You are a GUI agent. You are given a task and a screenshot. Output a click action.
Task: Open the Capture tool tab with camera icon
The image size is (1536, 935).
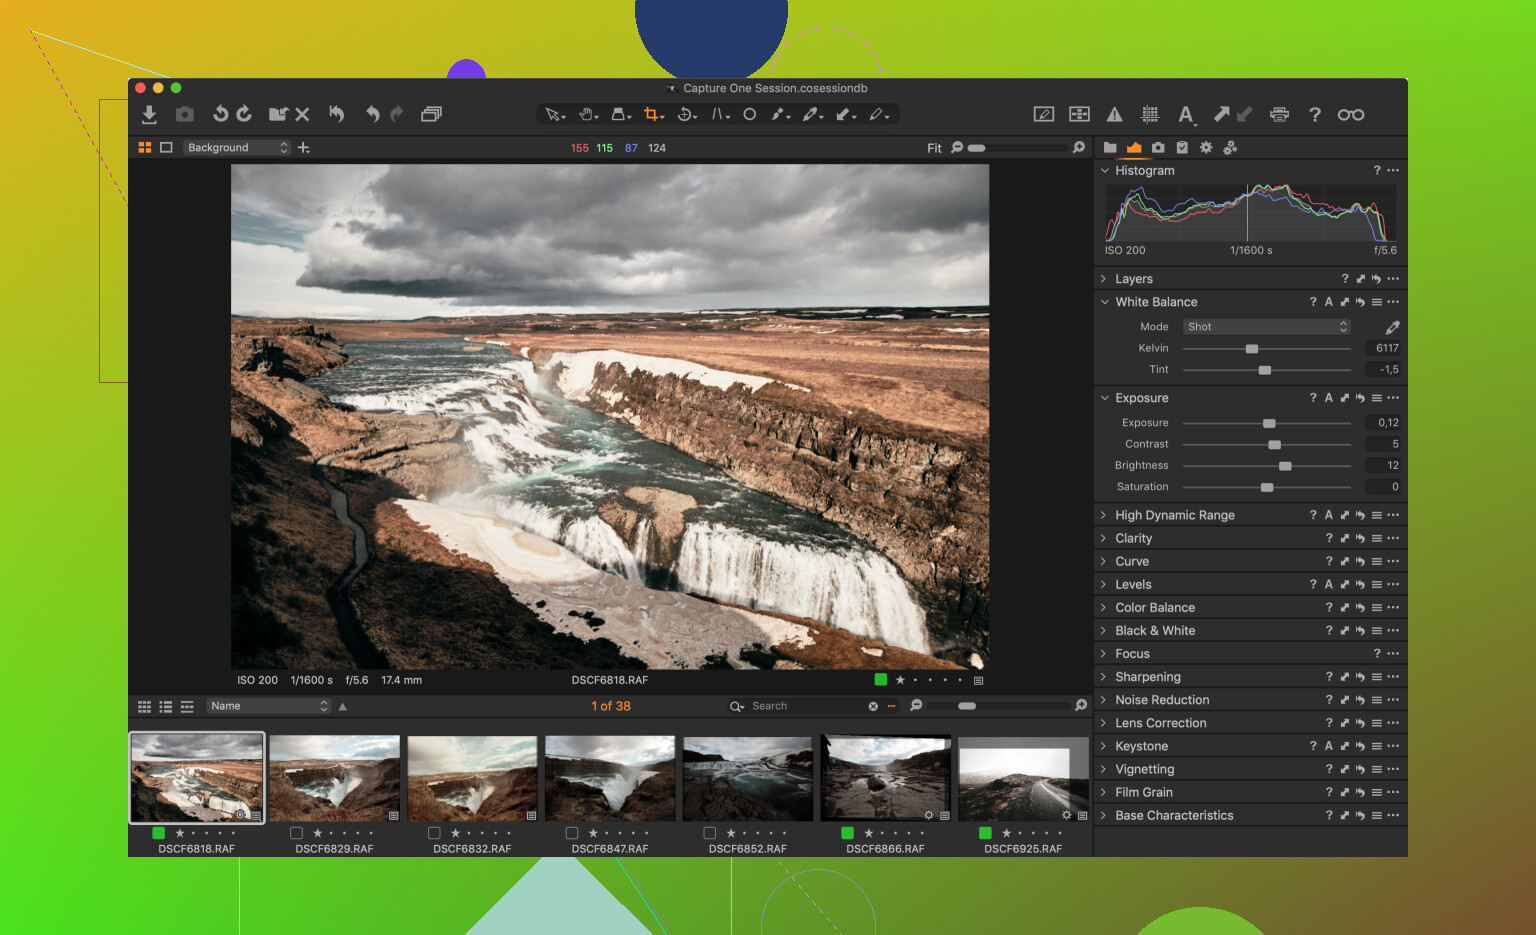click(1157, 147)
